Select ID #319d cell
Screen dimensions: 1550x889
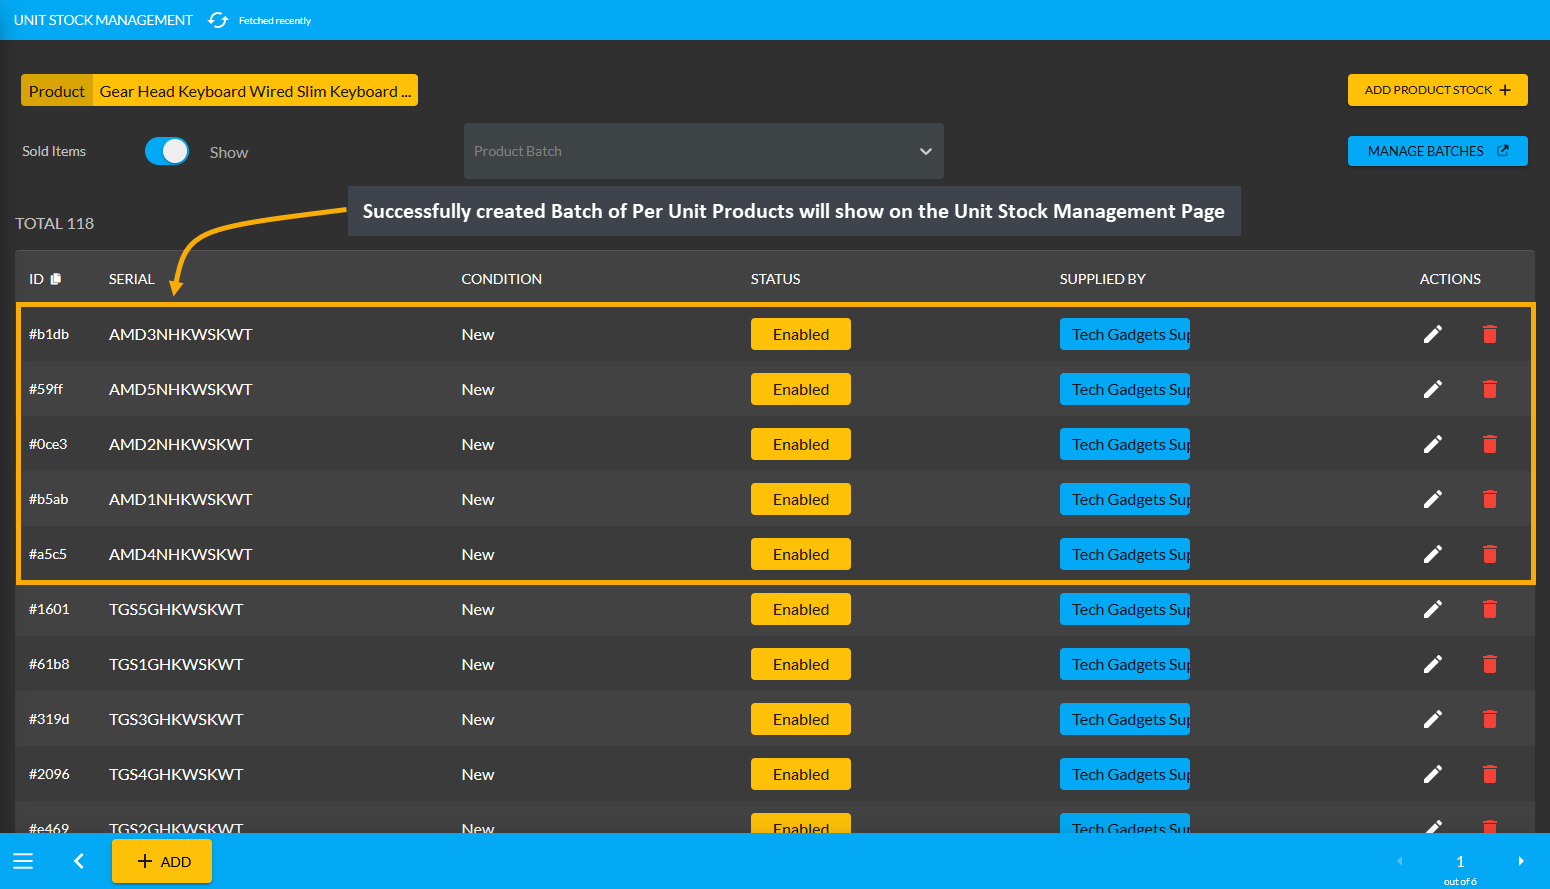tap(49, 719)
